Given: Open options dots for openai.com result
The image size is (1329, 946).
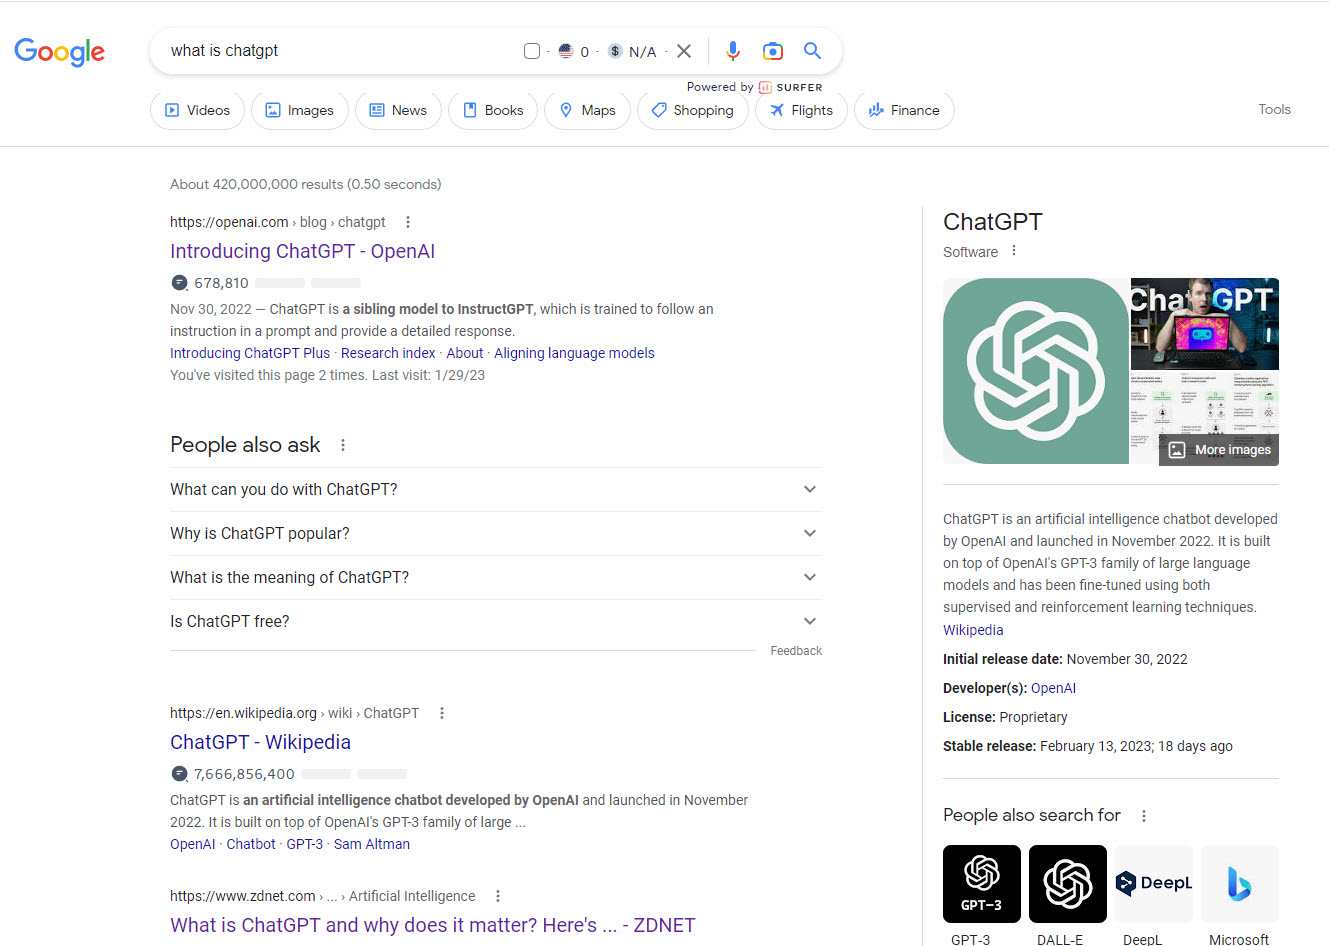Looking at the screenshot, I should click(x=408, y=222).
